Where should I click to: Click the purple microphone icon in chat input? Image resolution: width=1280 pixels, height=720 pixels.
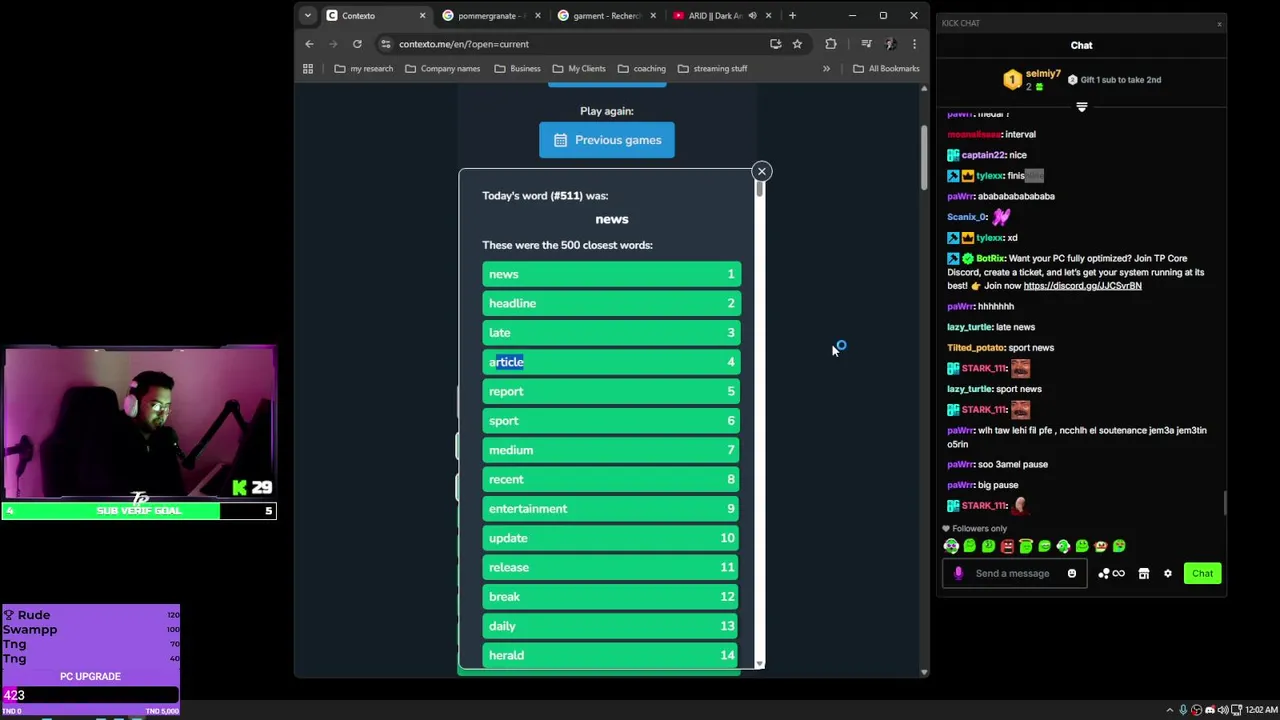(958, 574)
